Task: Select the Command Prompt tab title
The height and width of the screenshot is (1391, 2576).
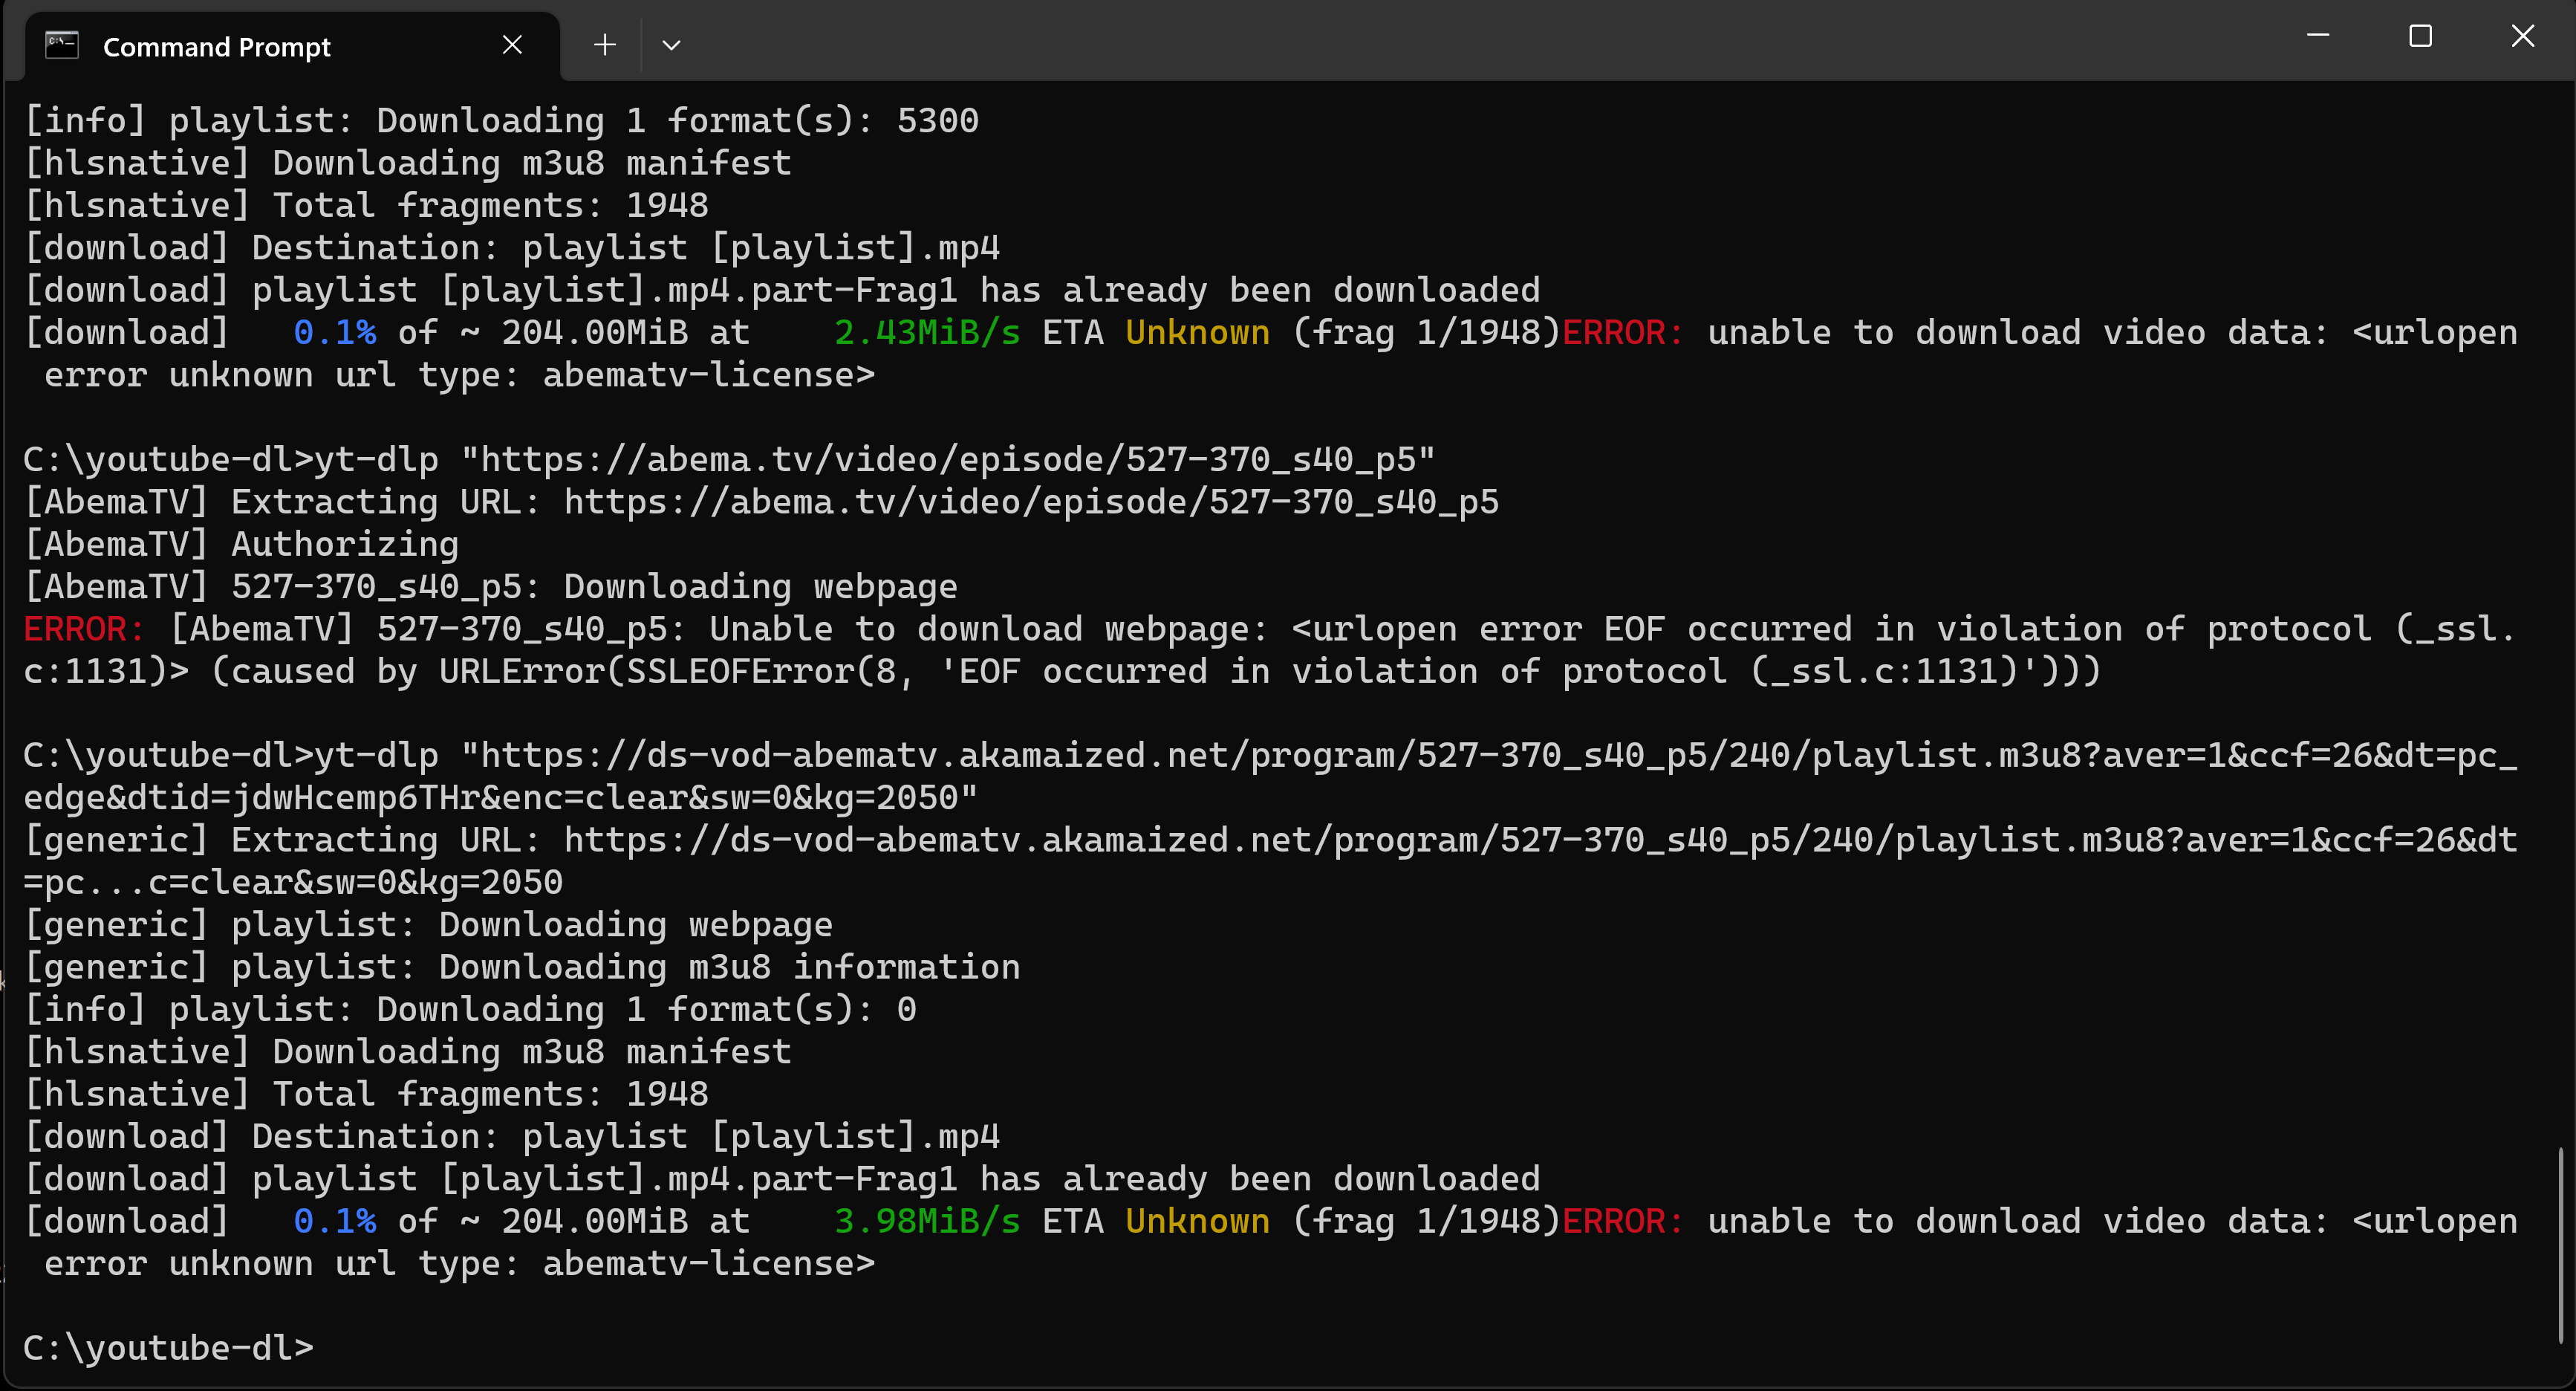Action: point(216,47)
